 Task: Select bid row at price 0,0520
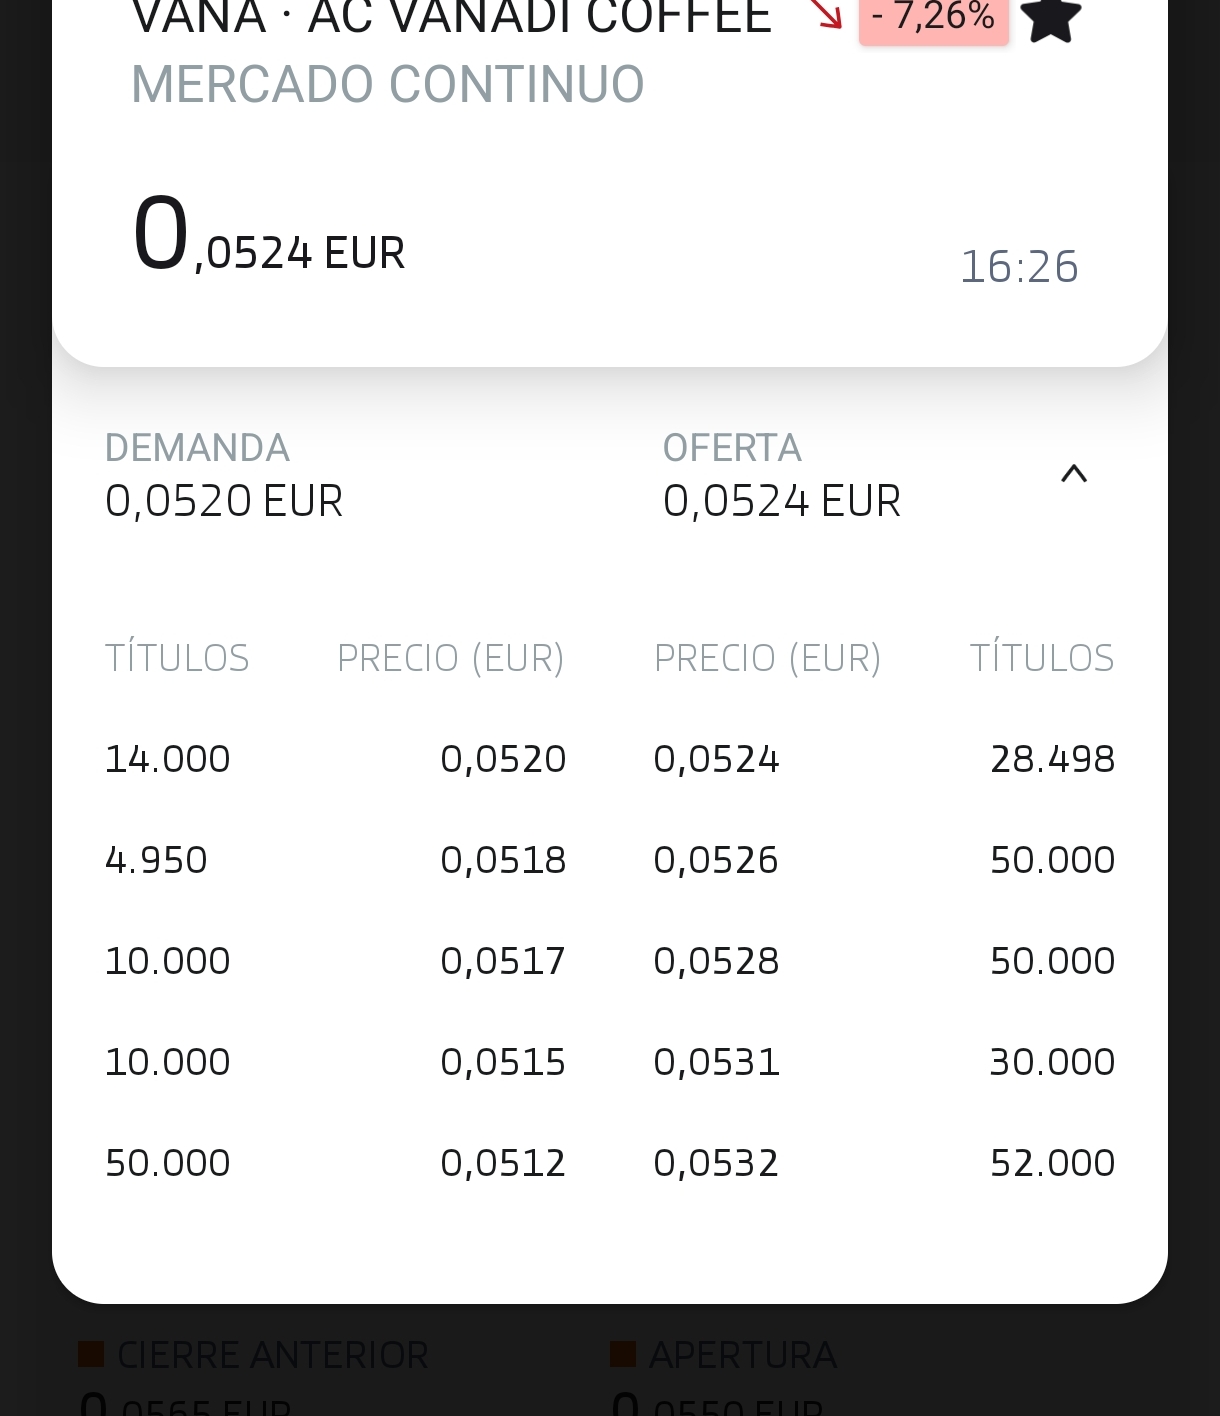(x=336, y=759)
